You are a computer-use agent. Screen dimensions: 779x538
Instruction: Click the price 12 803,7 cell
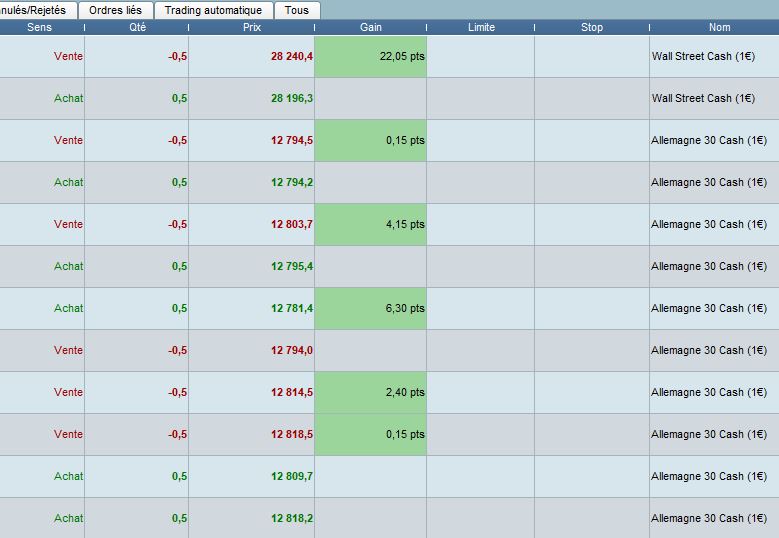(252, 224)
